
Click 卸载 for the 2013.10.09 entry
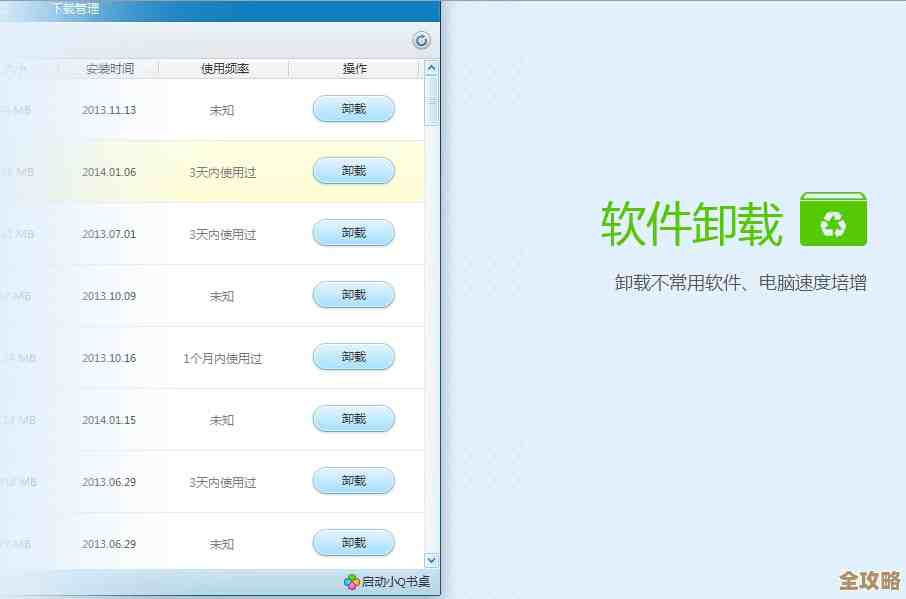tap(353, 295)
